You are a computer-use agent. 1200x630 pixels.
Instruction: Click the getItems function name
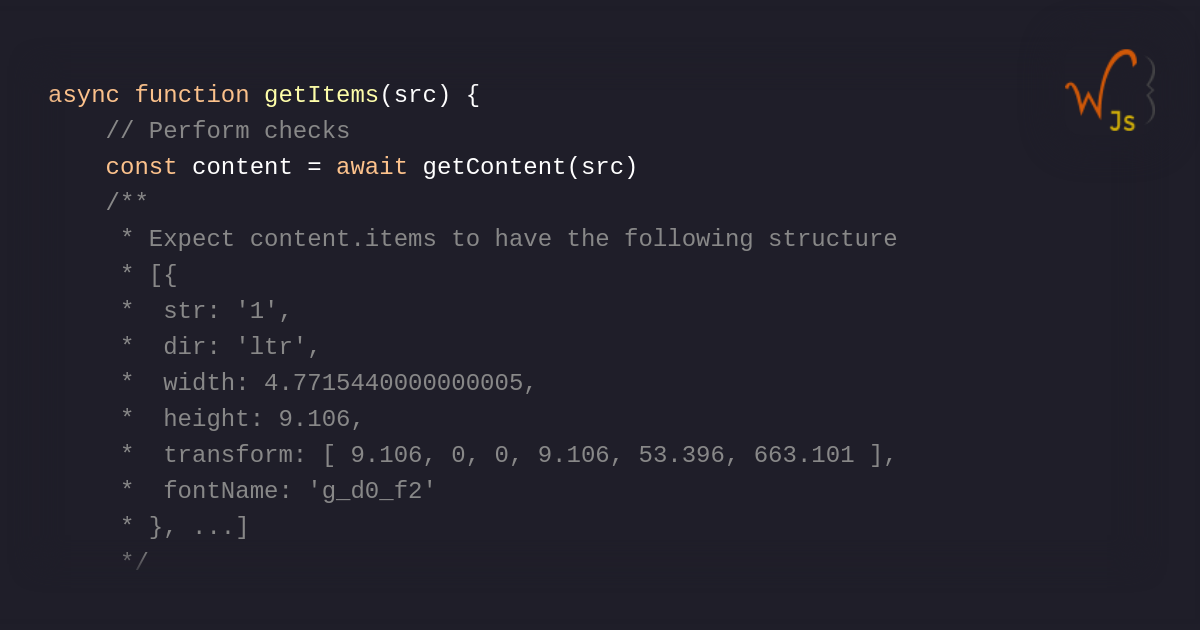321,95
